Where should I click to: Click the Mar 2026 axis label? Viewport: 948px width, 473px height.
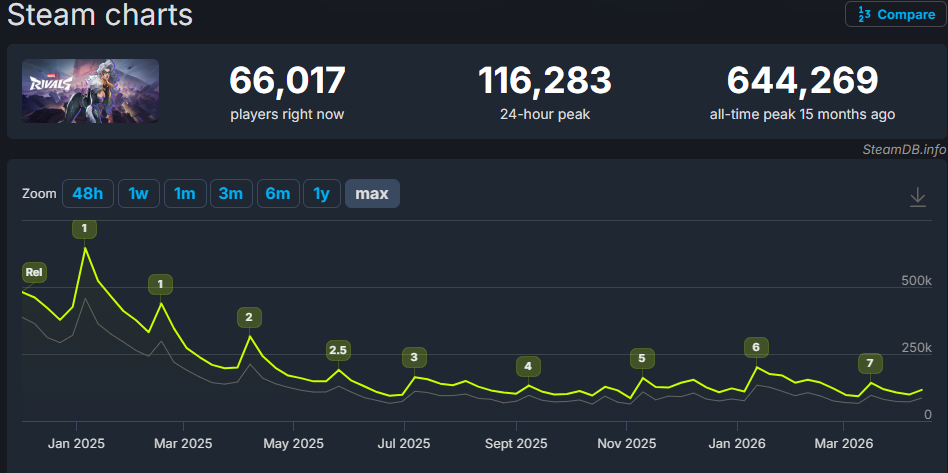click(843, 443)
